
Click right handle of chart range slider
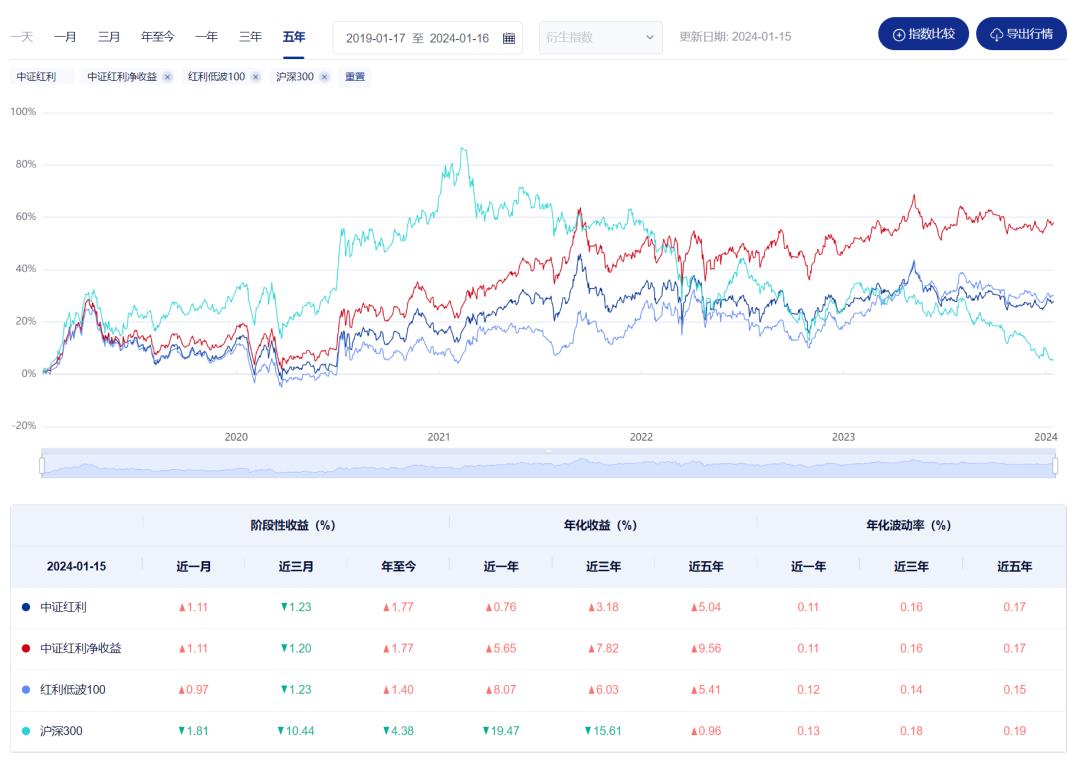tap(1056, 465)
